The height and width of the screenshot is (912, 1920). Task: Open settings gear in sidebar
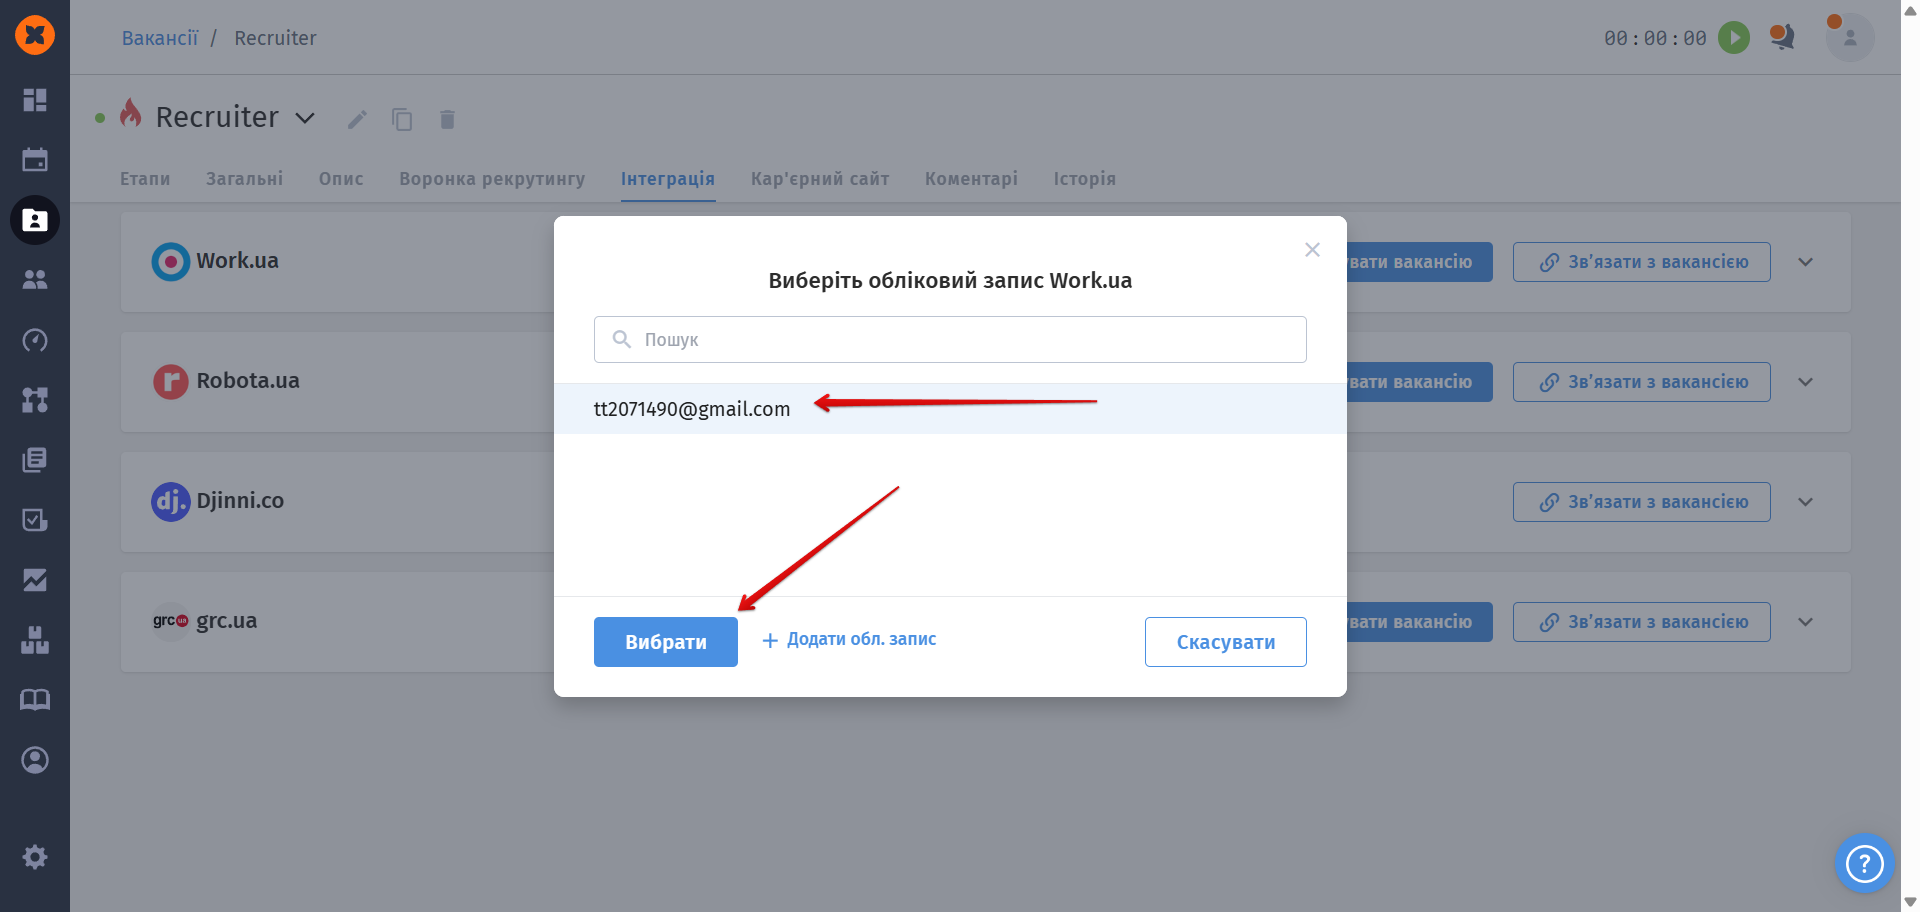pyautogui.click(x=35, y=857)
